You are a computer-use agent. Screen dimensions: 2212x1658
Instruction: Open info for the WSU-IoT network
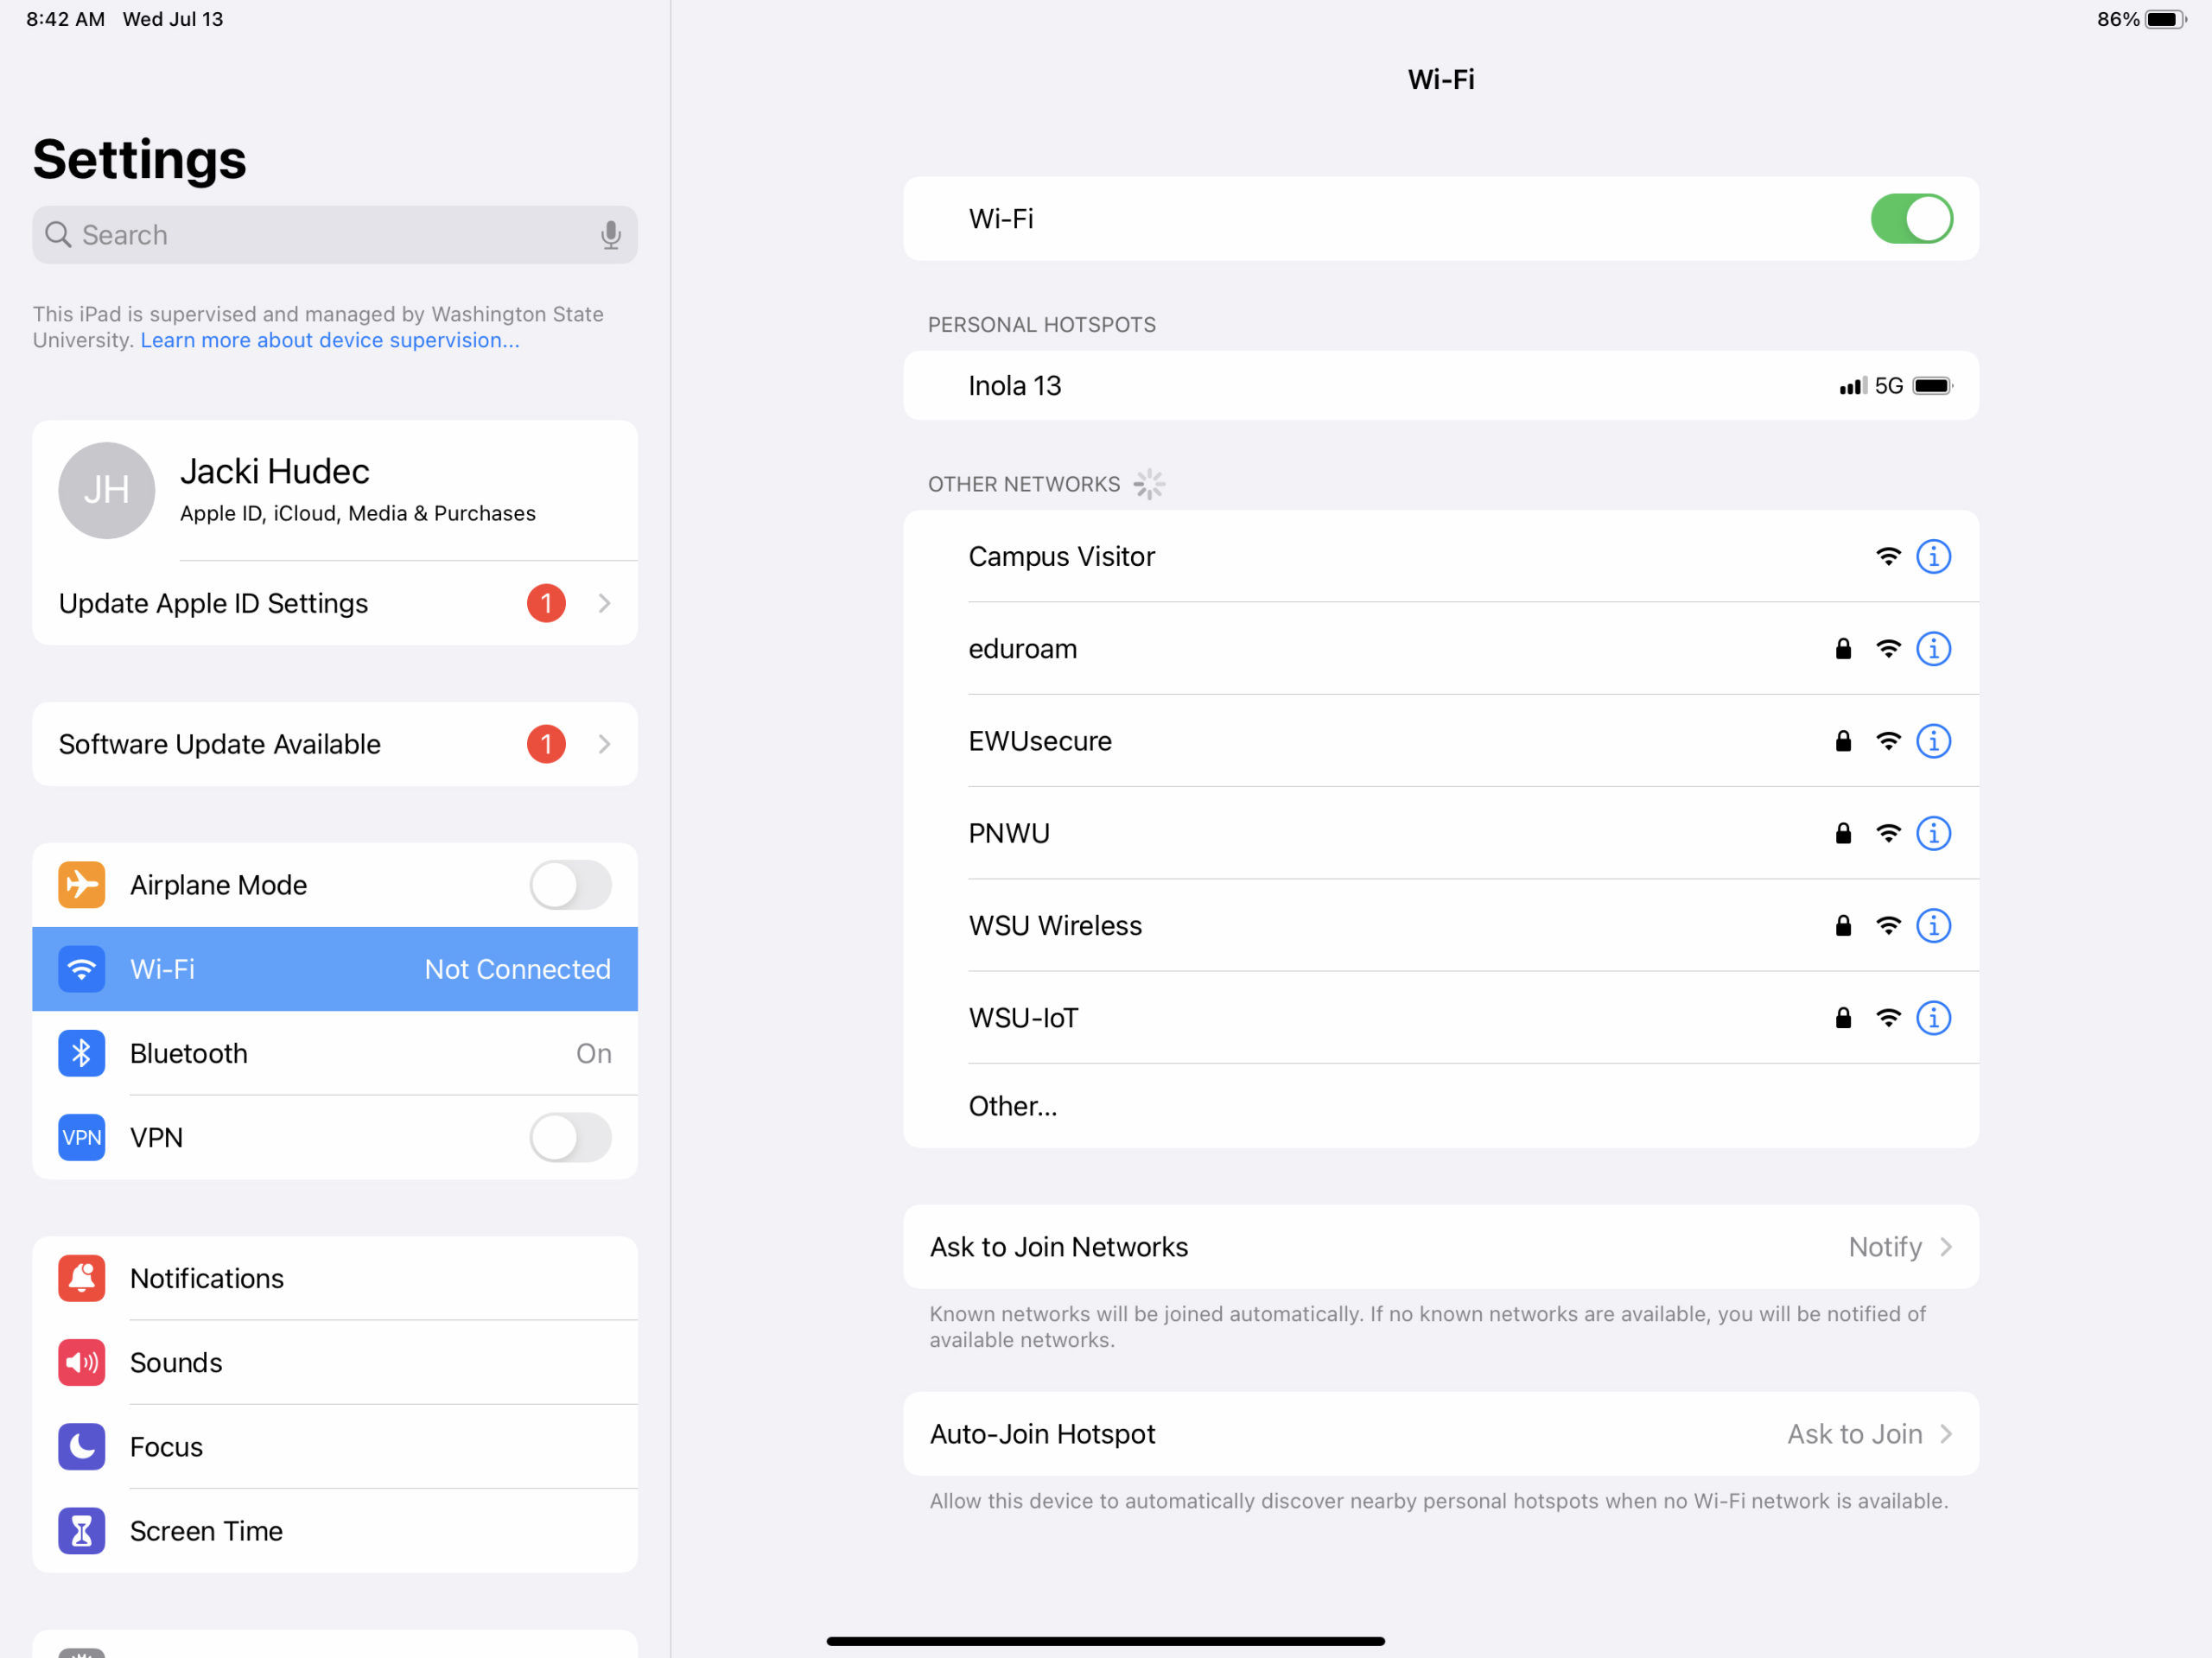tap(1933, 1017)
